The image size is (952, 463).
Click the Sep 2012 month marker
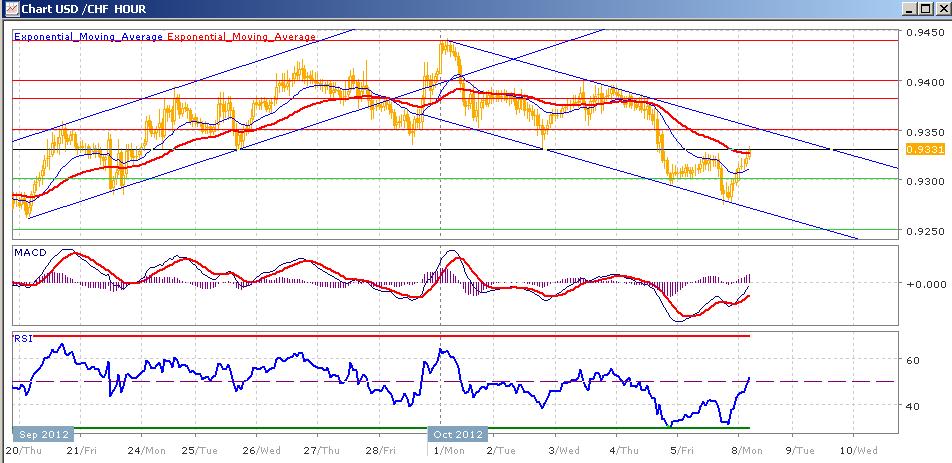(x=43, y=434)
